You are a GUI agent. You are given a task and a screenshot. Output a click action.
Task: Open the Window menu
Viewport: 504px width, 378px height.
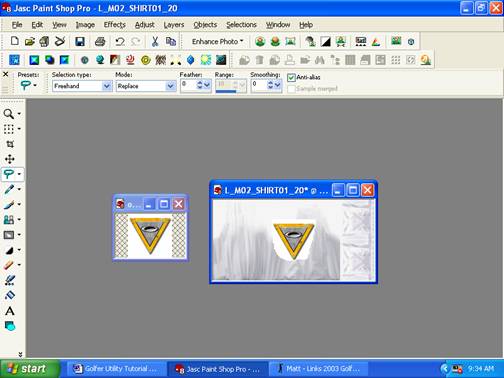click(278, 25)
